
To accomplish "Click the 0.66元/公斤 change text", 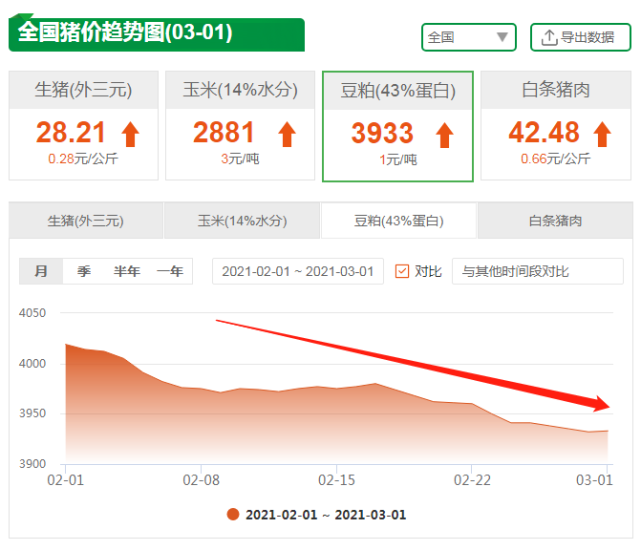I will pyautogui.click(x=556, y=159).
